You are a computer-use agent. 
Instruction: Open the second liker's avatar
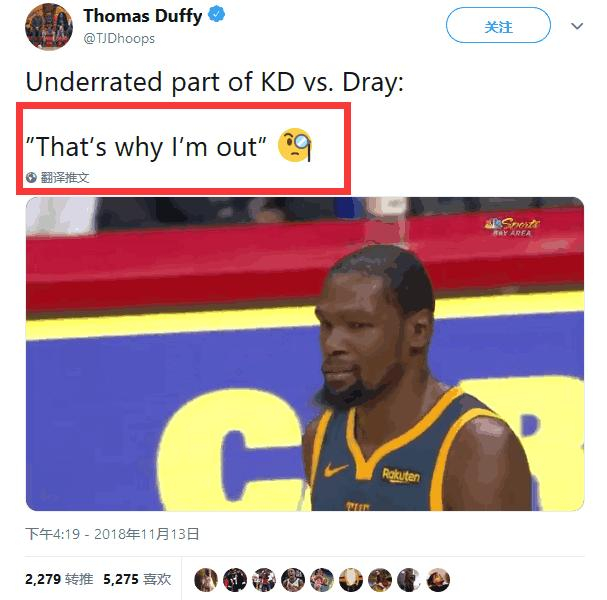(x=235, y=579)
